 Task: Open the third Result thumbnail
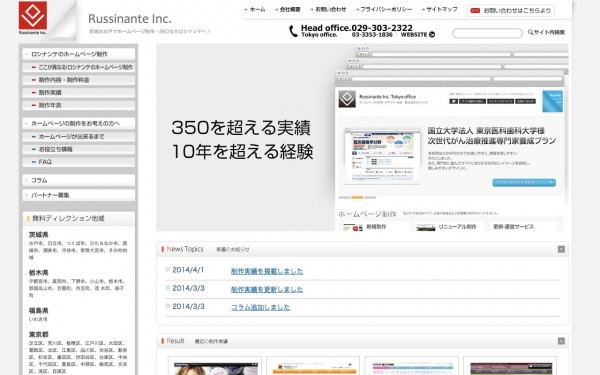coord(411,367)
